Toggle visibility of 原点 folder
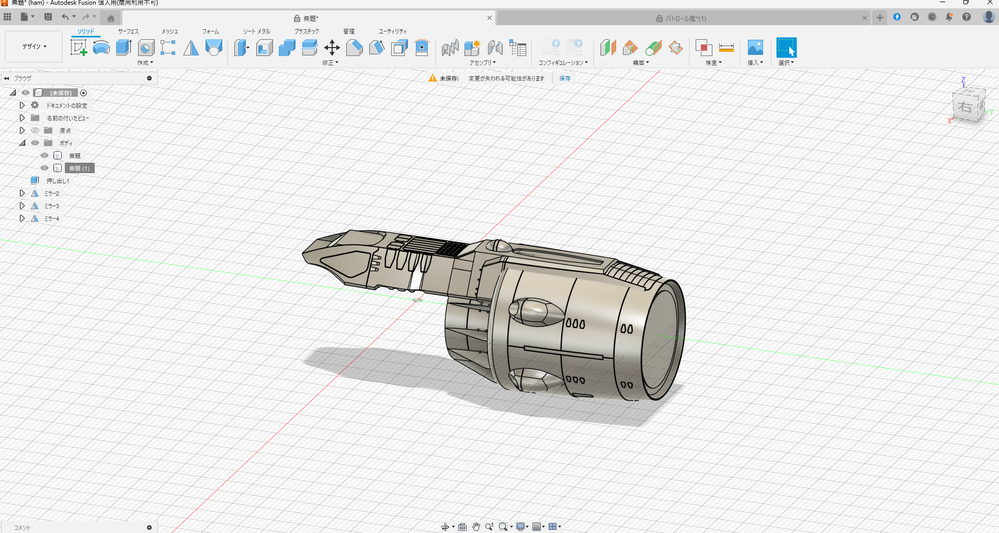 coord(35,131)
